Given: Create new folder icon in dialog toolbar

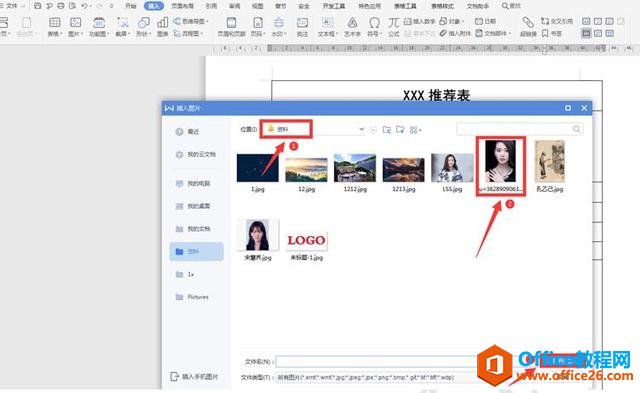Looking at the screenshot, I should [x=400, y=130].
